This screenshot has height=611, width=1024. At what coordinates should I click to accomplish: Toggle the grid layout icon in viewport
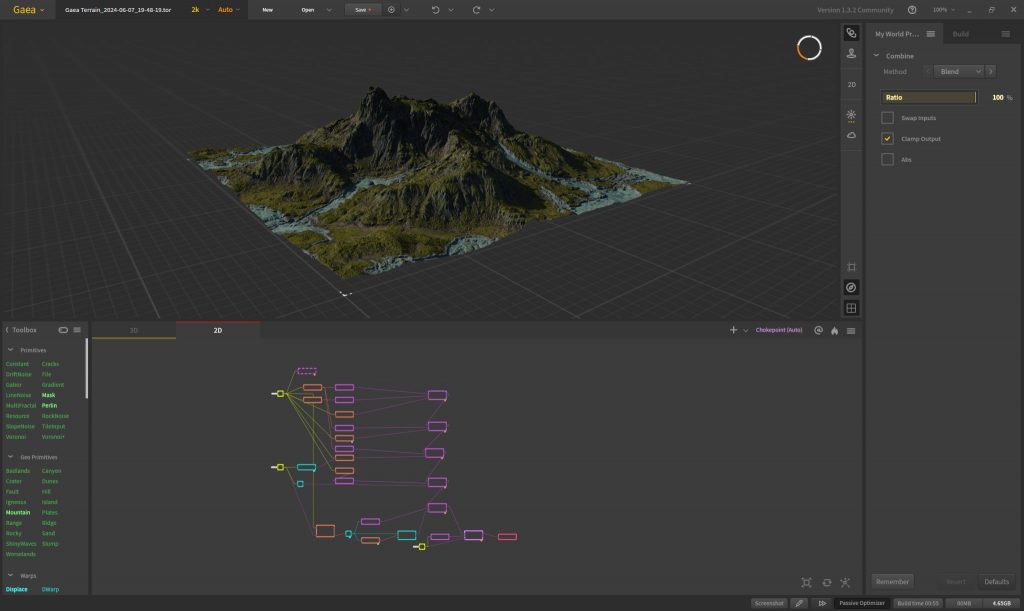(x=851, y=308)
